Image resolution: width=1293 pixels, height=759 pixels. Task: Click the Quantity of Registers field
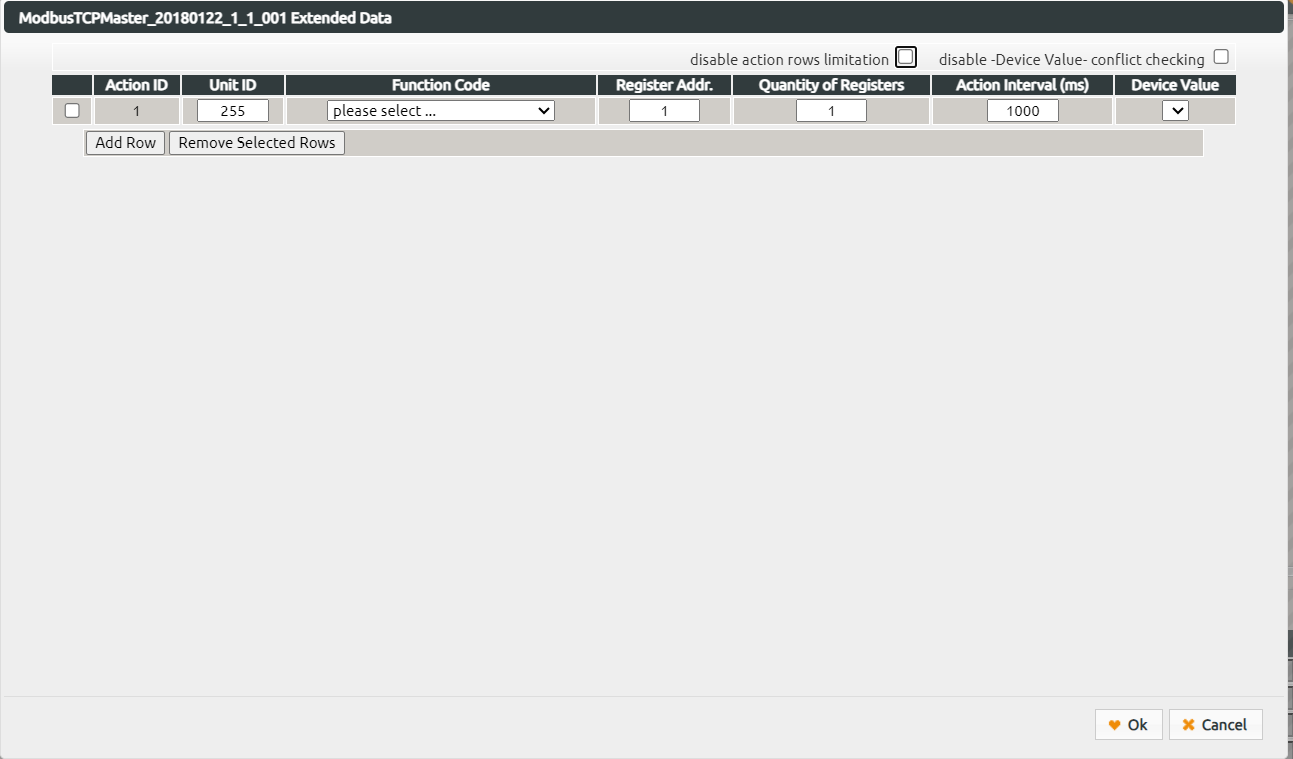pos(831,110)
